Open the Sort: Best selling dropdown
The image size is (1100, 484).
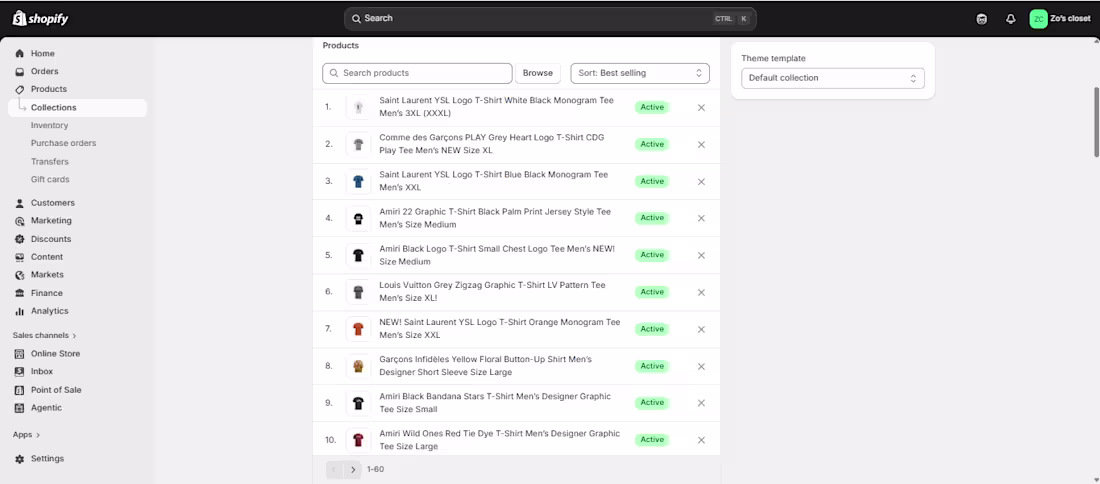tap(640, 73)
